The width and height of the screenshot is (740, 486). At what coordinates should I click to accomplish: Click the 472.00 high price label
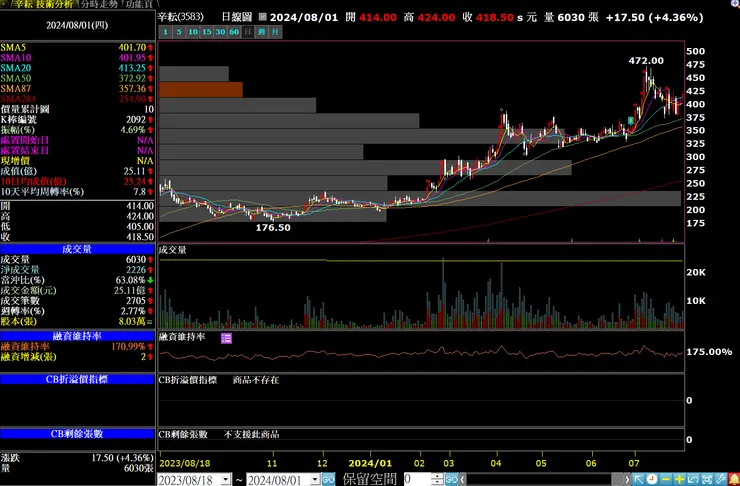[x=646, y=61]
